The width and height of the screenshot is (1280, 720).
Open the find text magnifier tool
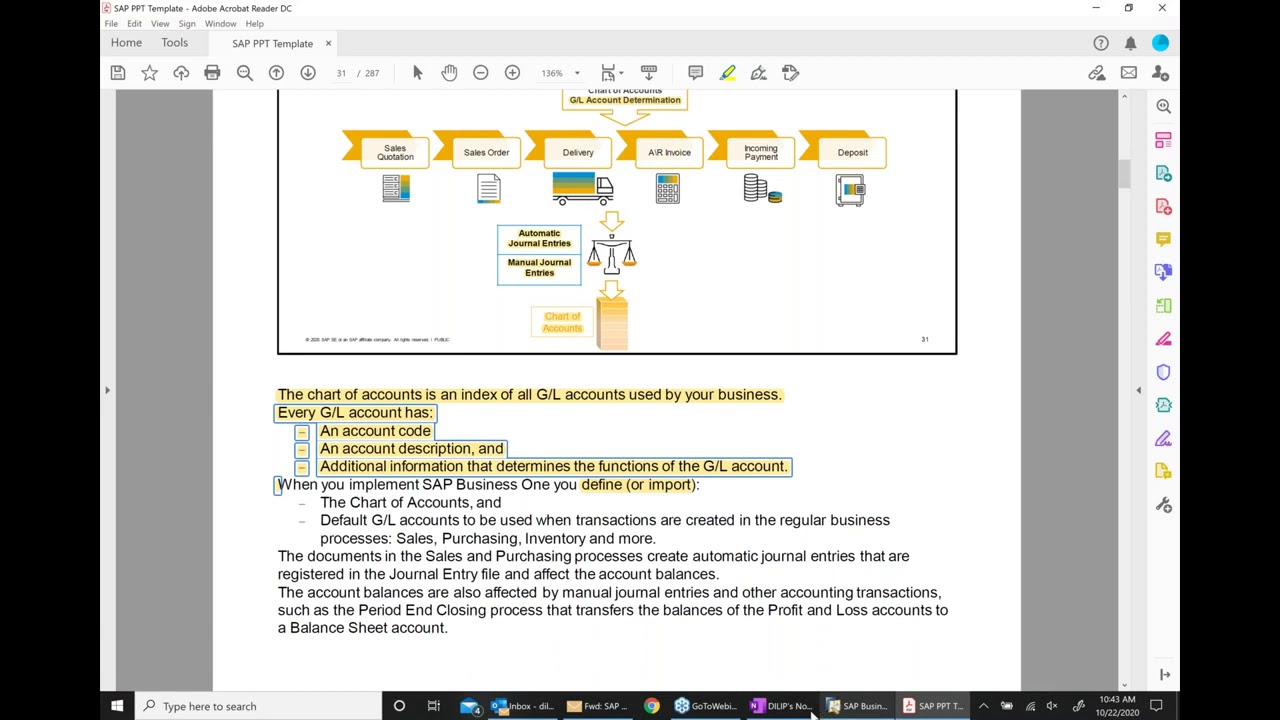(244, 73)
